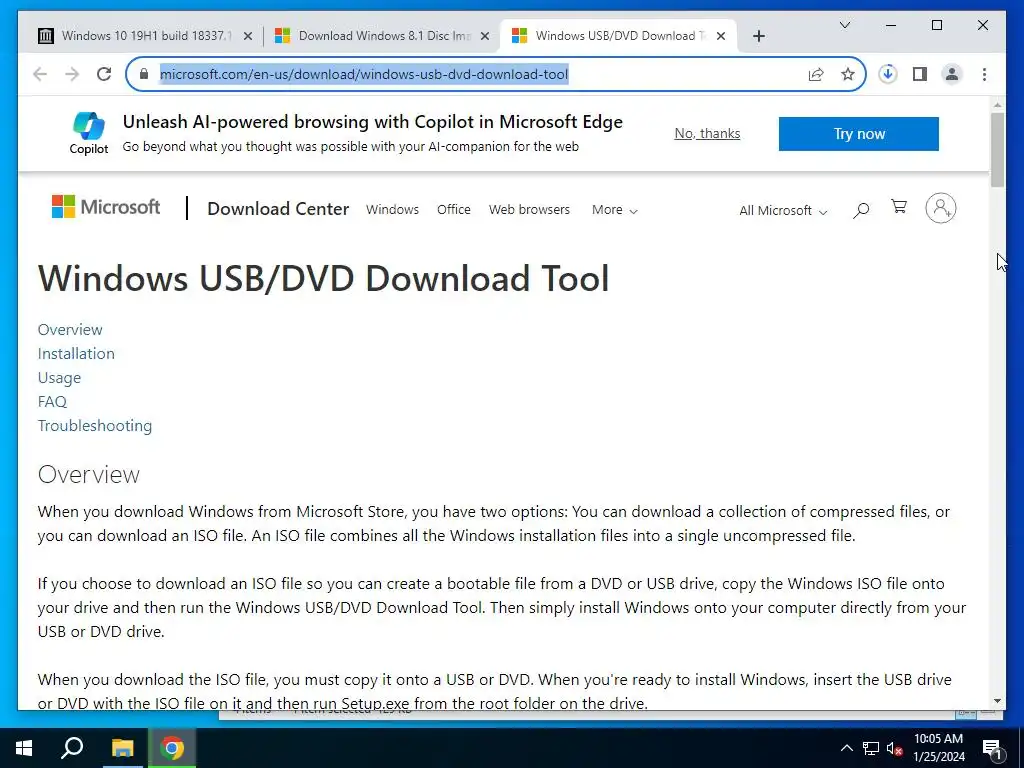The height and width of the screenshot is (768, 1024).
Task: Click the sign-in account icon
Action: tap(940, 208)
